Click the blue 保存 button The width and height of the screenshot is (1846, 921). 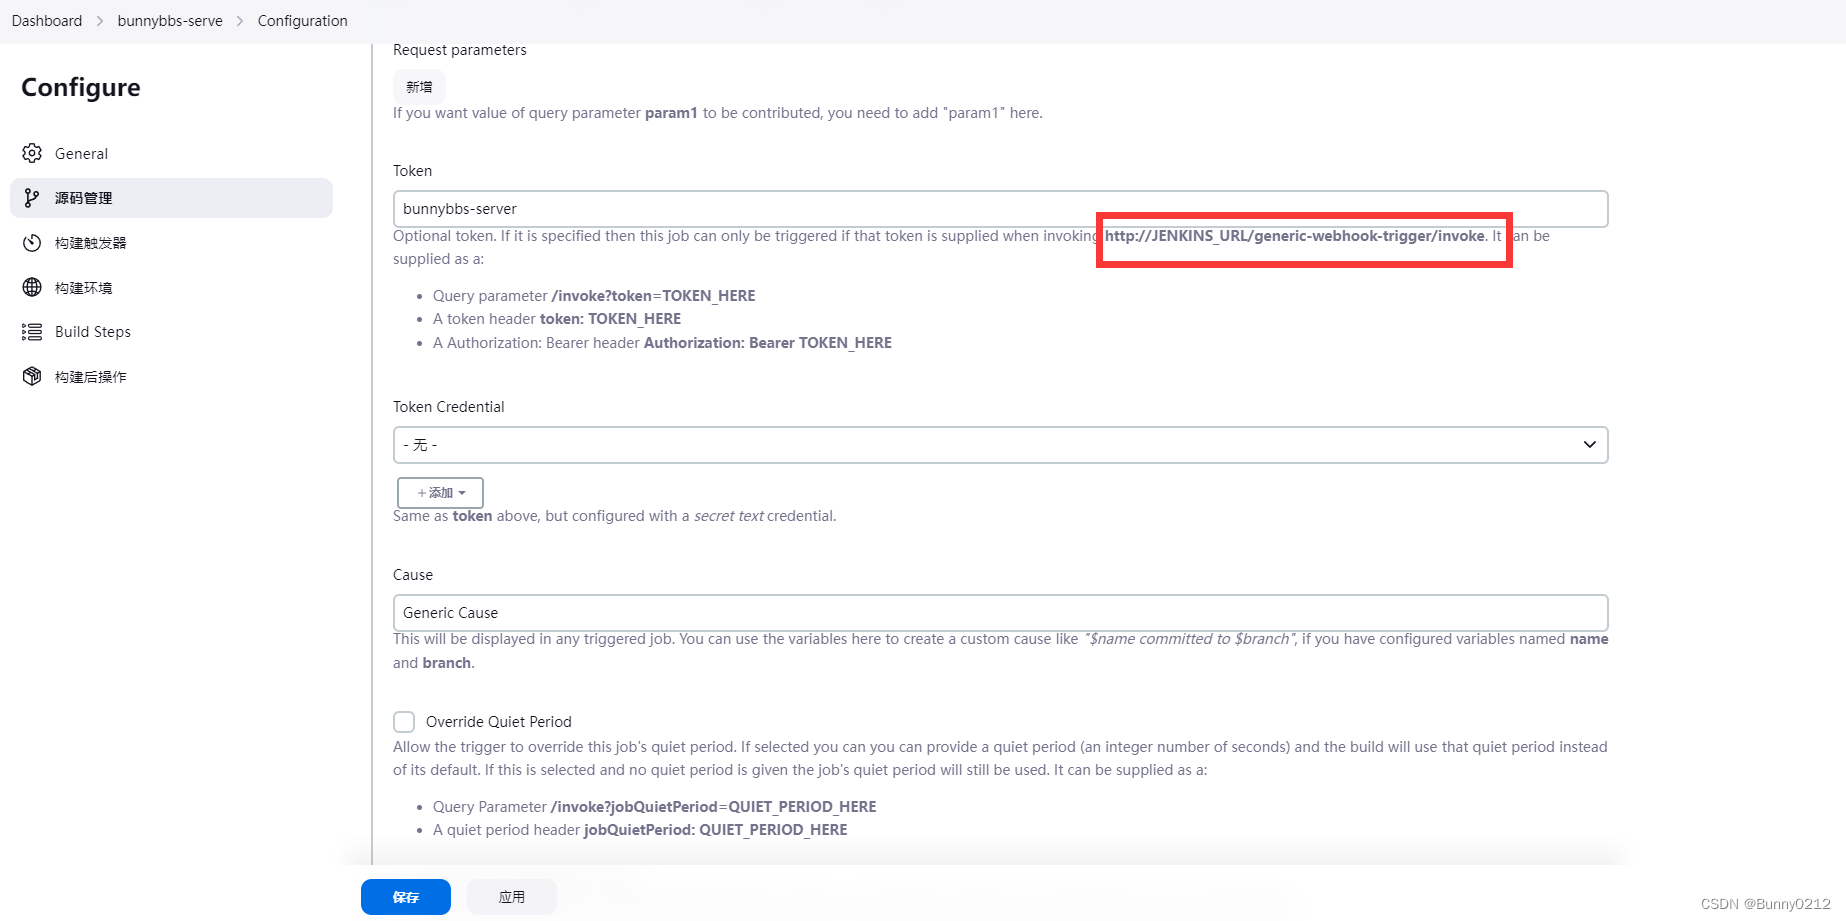[406, 897]
